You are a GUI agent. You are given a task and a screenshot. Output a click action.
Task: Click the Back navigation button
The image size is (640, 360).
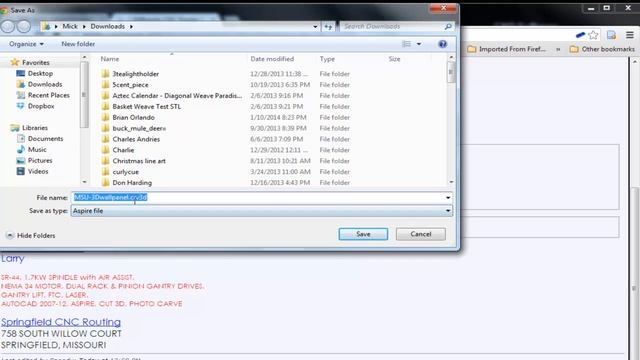pyautogui.click(x=7, y=27)
